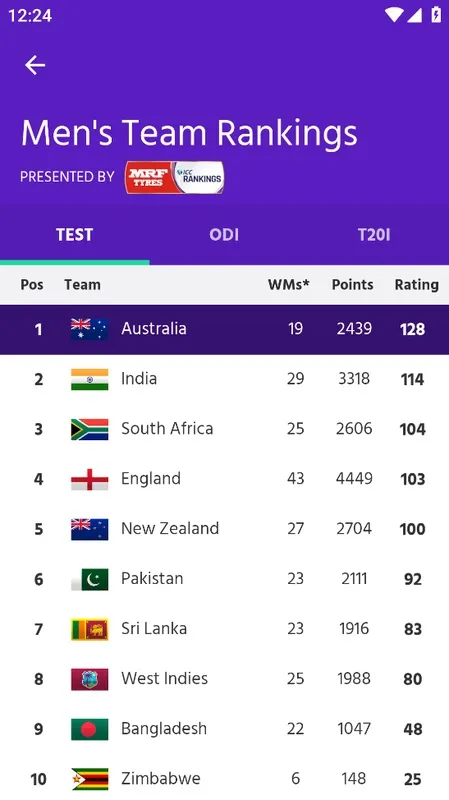Image resolution: width=449 pixels, height=800 pixels.
Task: Tap the Zimbabwe flag icon
Action: pos(89,779)
